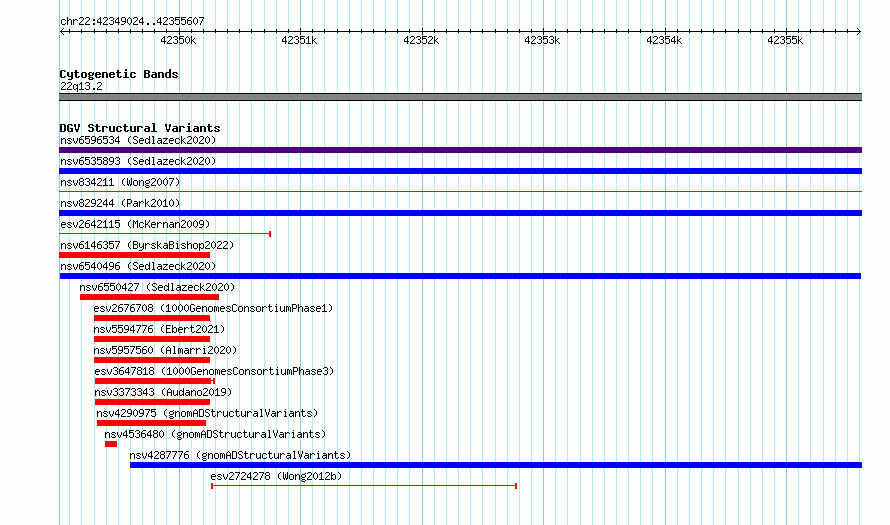Click the 42350k ruler position
This screenshot has width=890, height=525.
(178, 40)
